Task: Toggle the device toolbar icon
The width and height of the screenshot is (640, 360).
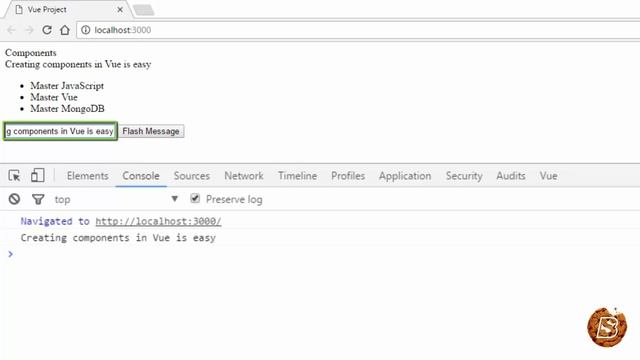Action: point(38,176)
